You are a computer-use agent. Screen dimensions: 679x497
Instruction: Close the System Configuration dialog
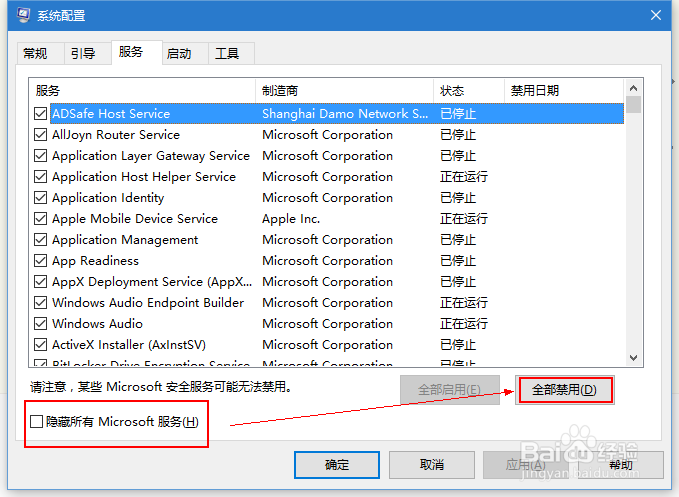[x=656, y=16]
